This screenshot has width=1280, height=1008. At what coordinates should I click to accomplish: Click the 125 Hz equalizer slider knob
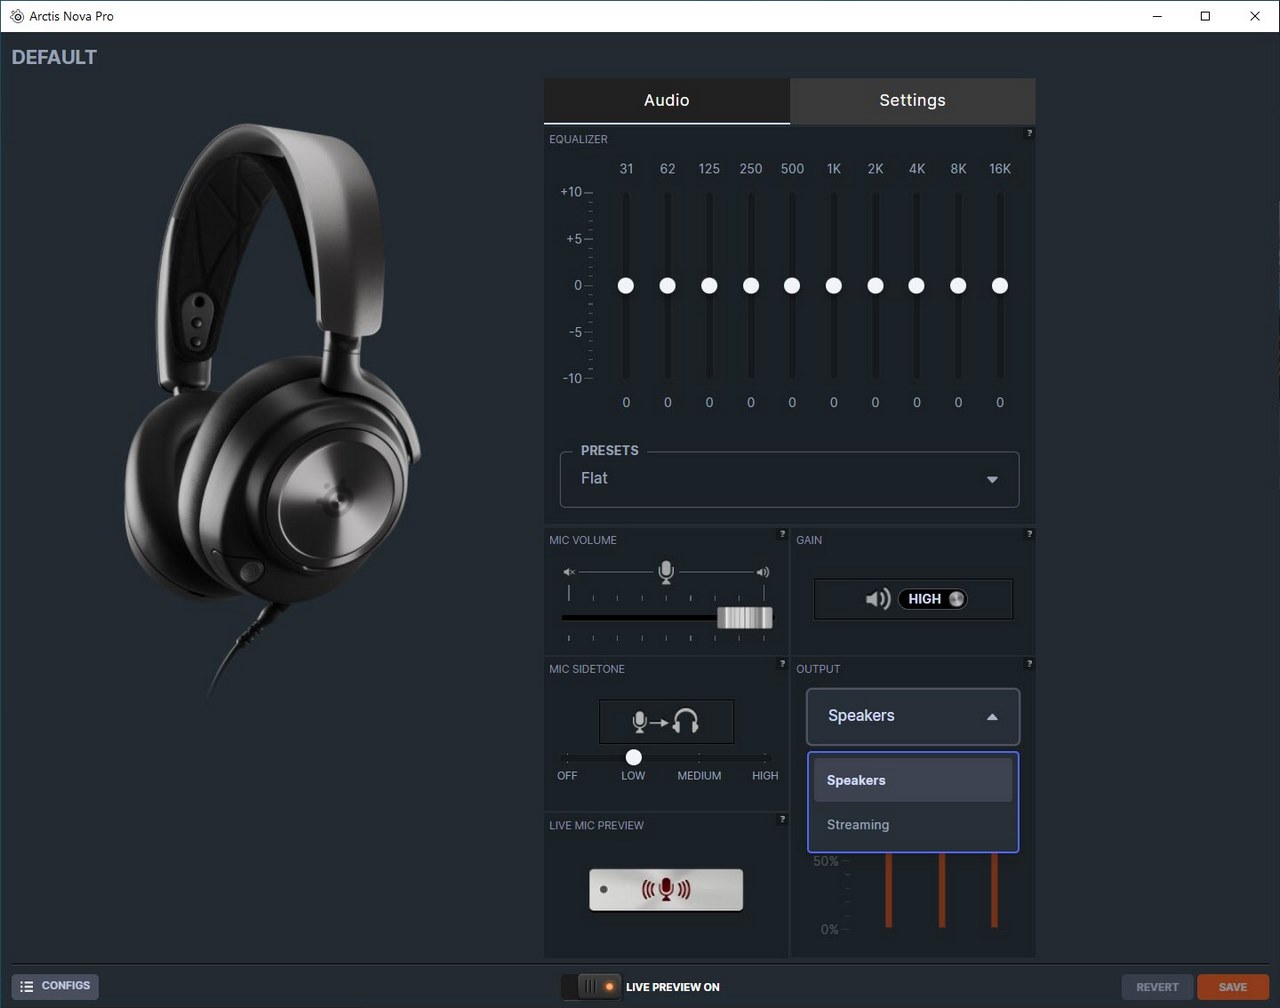click(x=709, y=286)
